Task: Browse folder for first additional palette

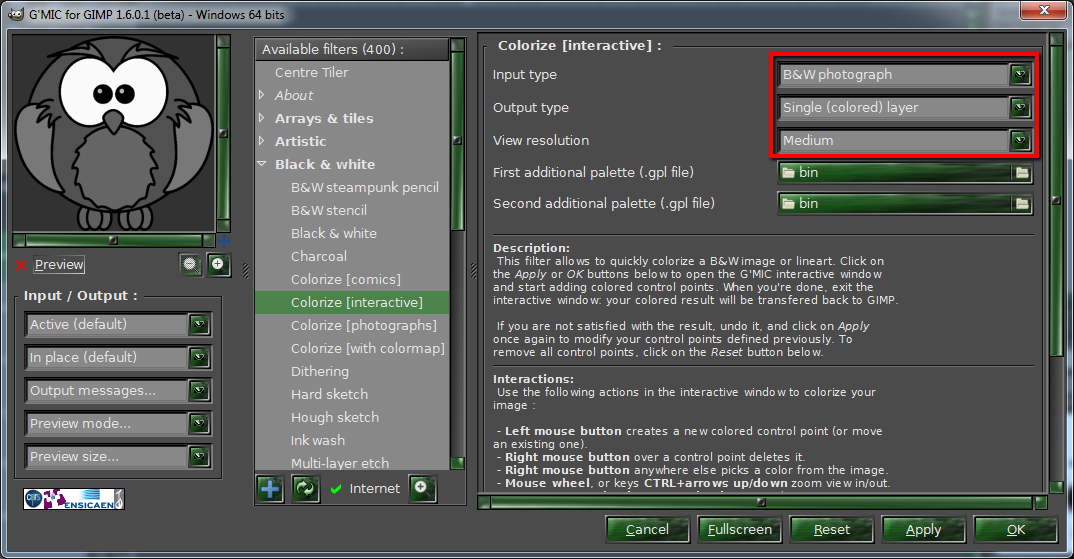Action: 1022,173
